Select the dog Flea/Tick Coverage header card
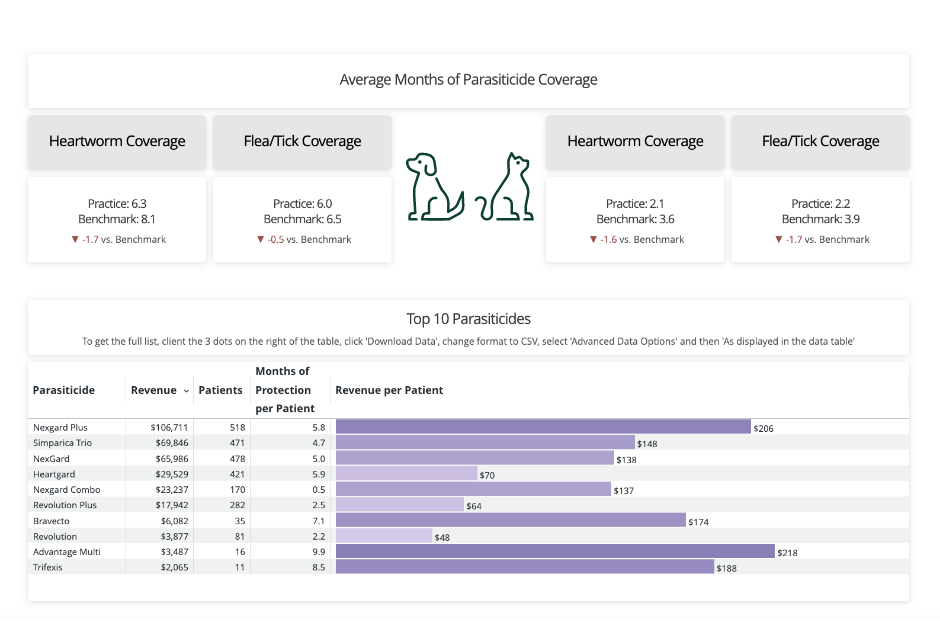Screen dimensions: 940x640 [x=302, y=142]
